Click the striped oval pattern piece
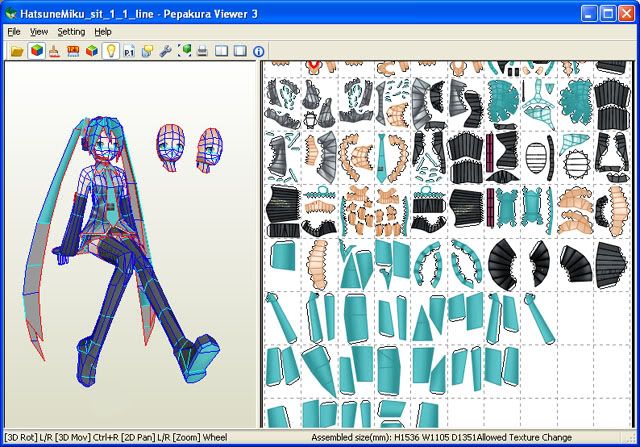This screenshot has height=447, width=640. [x=536, y=159]
